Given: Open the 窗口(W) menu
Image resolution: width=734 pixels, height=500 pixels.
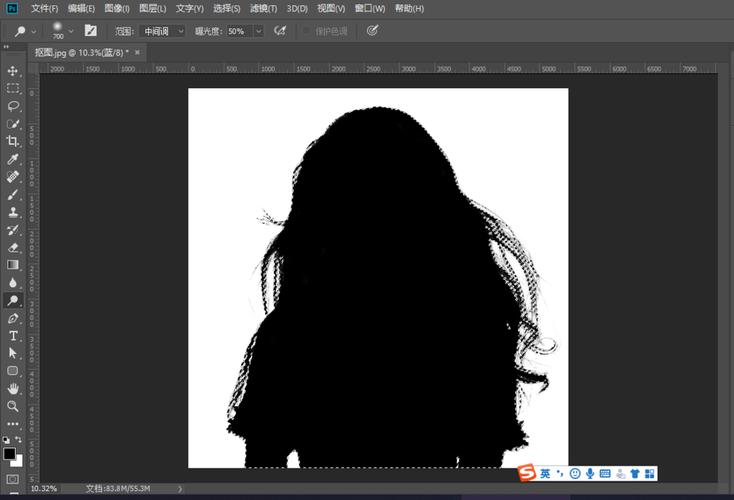Looking at the screenshot, I should pyautogui.click(x=370, y=8).
